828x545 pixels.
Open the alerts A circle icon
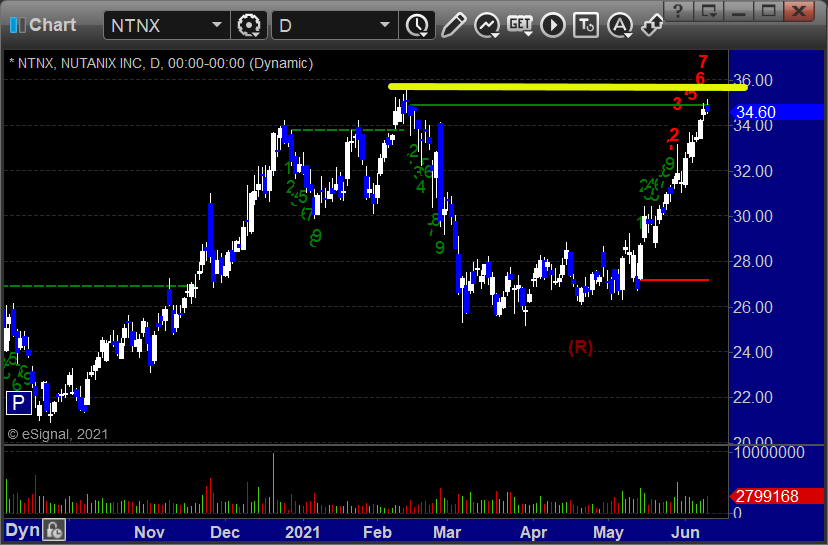[x=620, y=25]
